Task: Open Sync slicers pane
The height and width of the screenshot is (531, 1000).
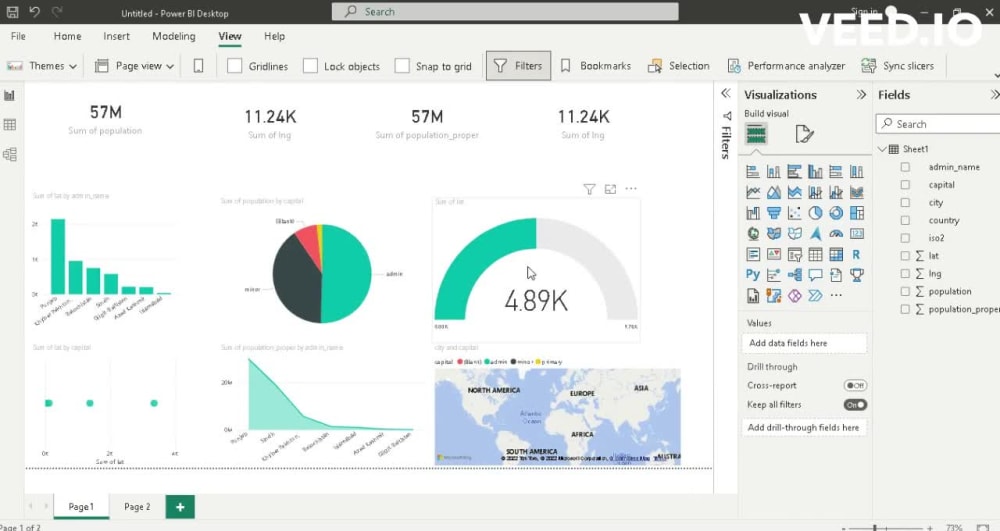Action: click(897, 66)
